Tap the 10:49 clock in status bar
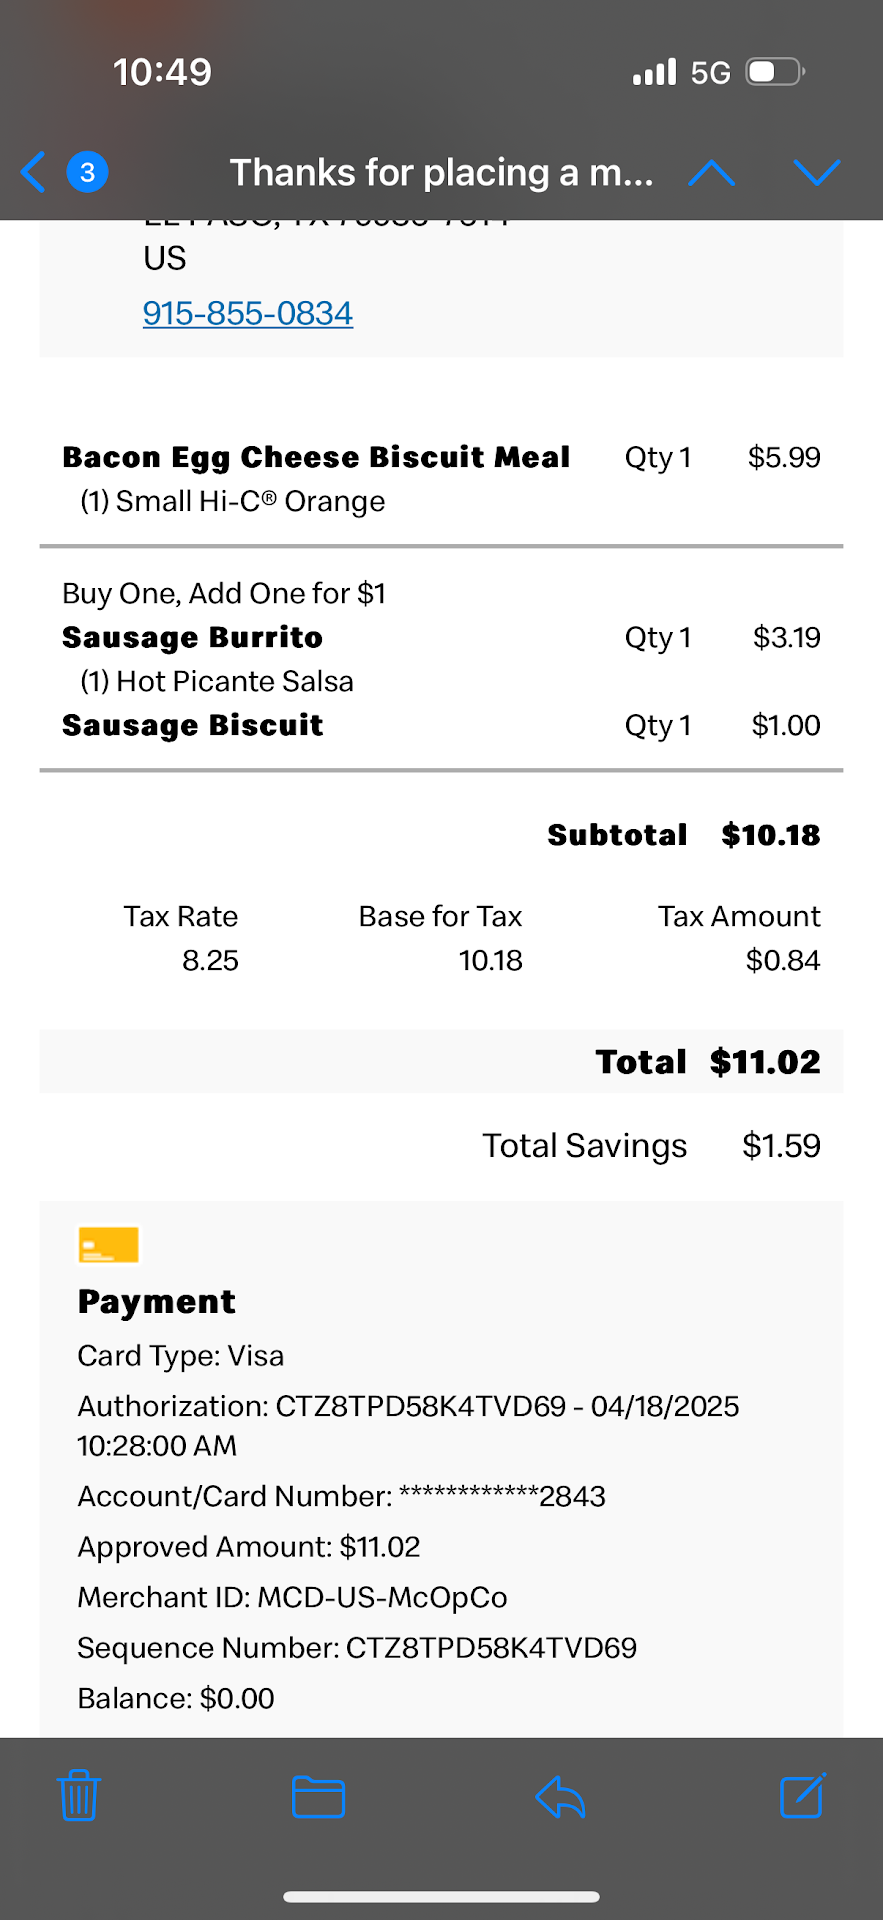Image resolution: width=883 pixels, height=1920 pixels. (x=162, y=72)
